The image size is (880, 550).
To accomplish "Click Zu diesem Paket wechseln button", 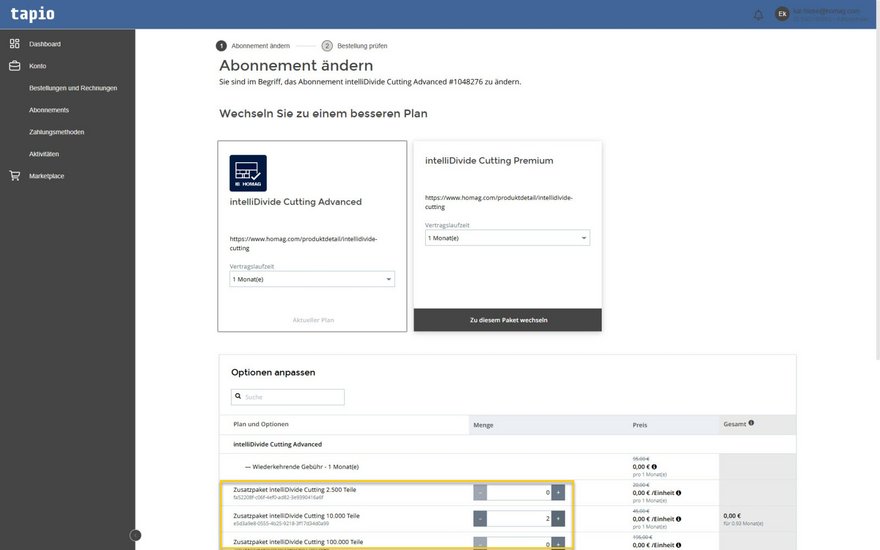I will [508, 320].
